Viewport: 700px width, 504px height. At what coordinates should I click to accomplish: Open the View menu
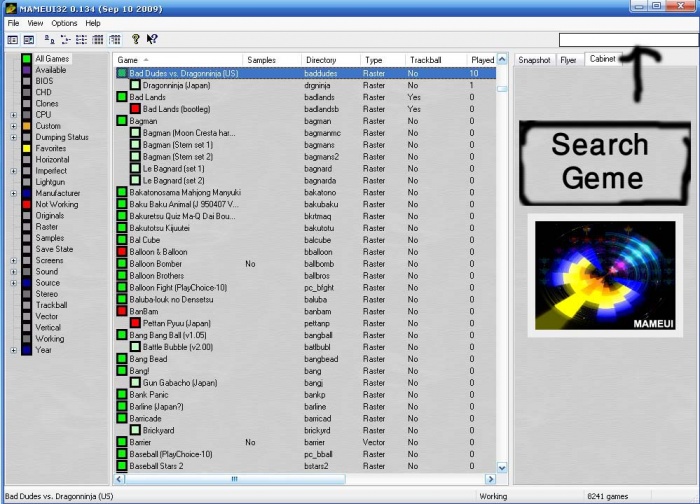tap(35, 23)
